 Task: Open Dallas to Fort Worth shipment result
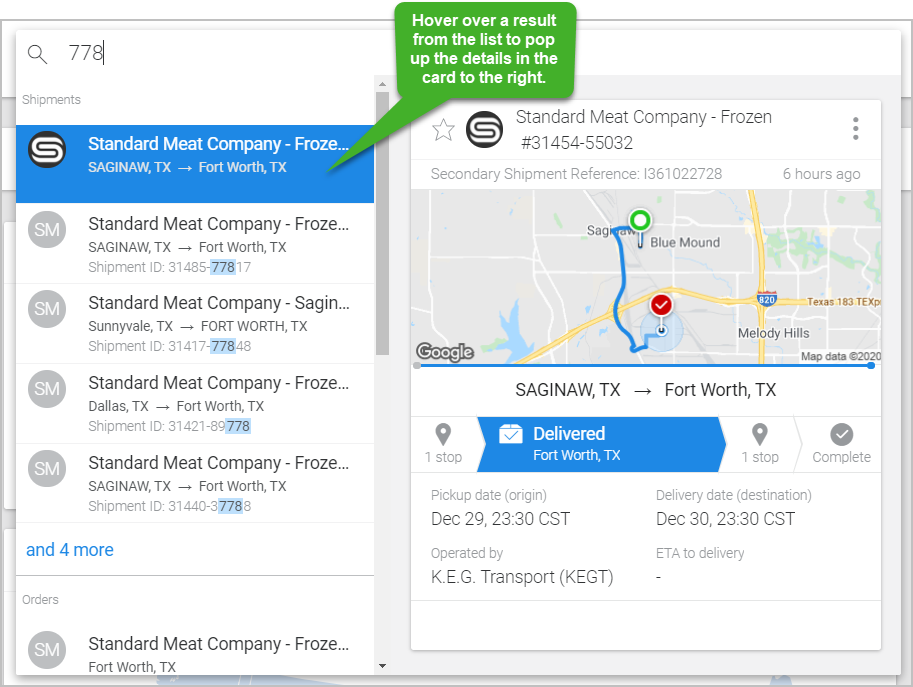(x=195, y=403)
